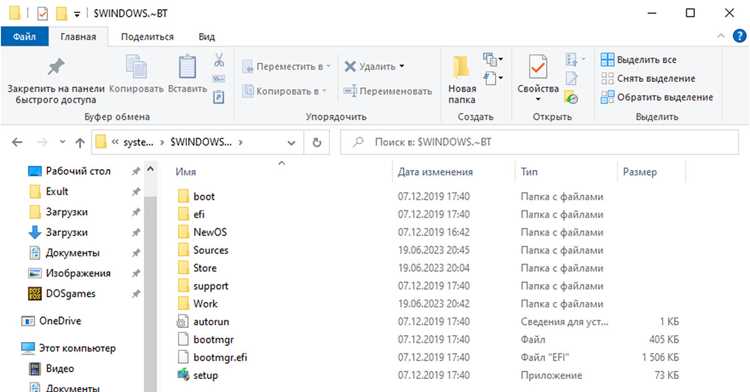Select the autorun file icon

[183, 321]
